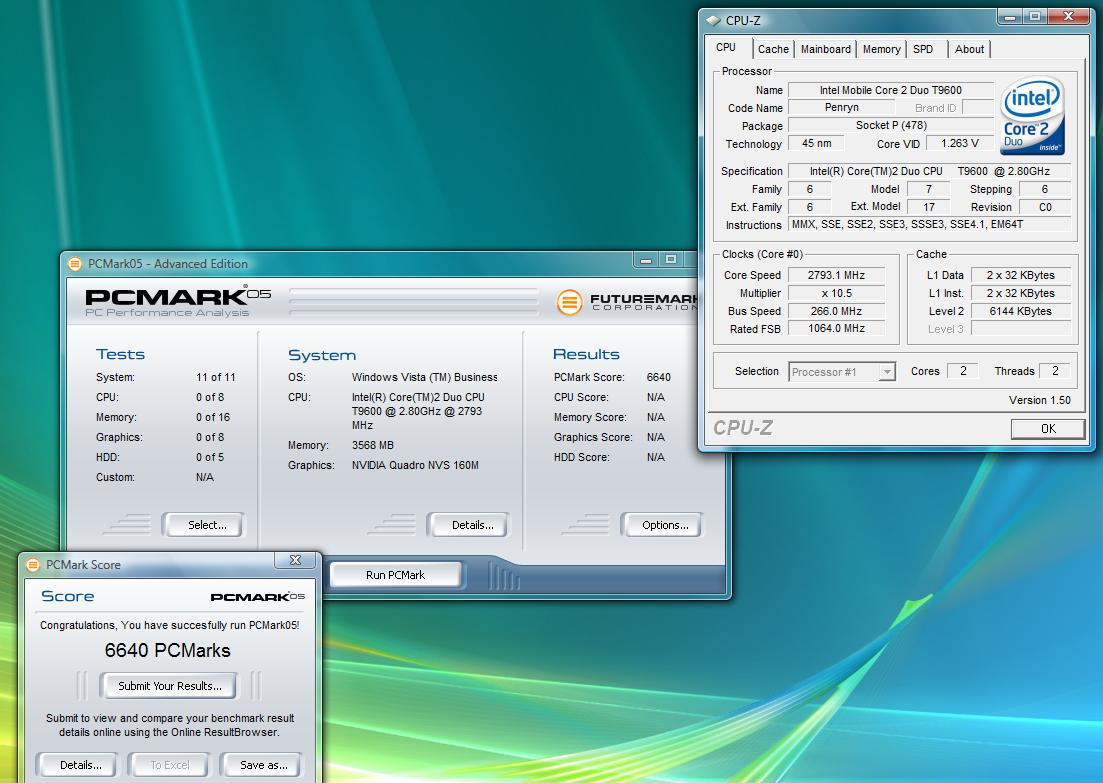Click the Bus Speed value 266.0 MHz
Viewport: 1103px width, 783px height.
tap(836, 311)
